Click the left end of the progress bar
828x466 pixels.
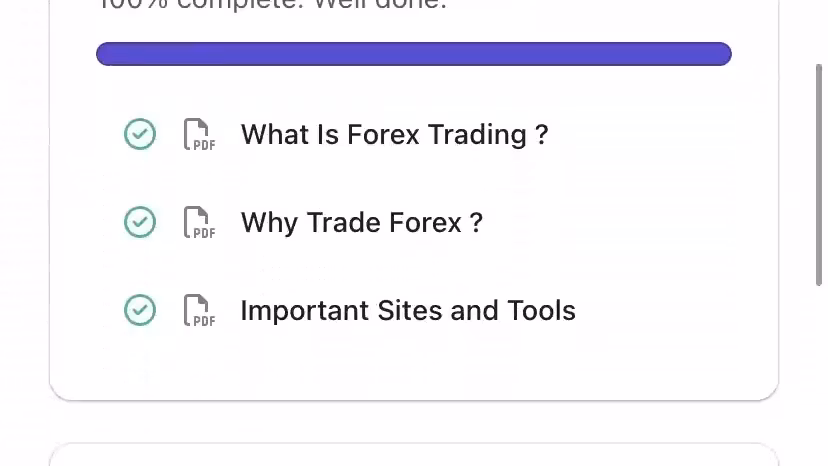(x=104, y=54)
